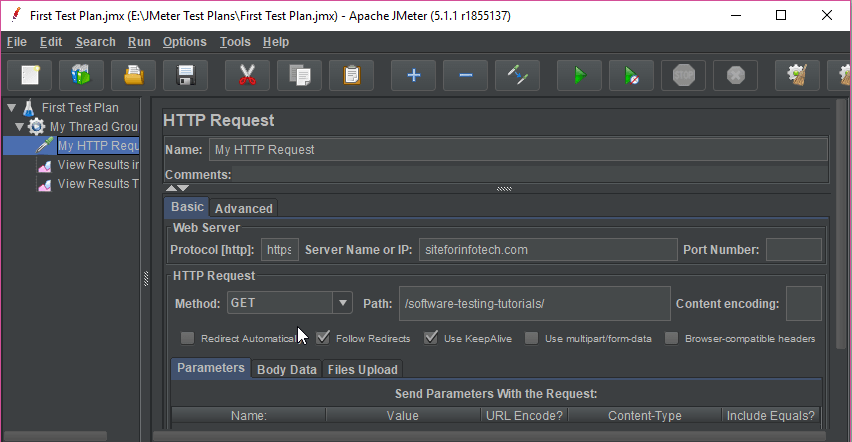Click the New test plan toolbar icon

(30, 75)
